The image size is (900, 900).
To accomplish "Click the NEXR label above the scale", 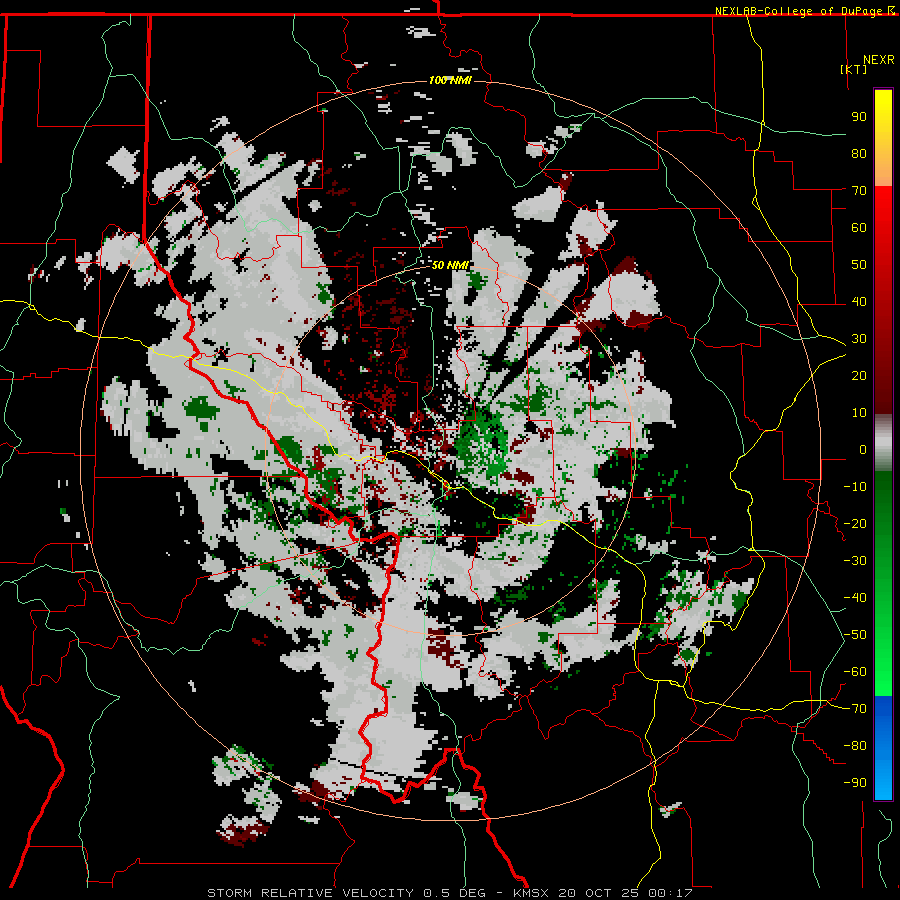I will [x=879, y=60].
